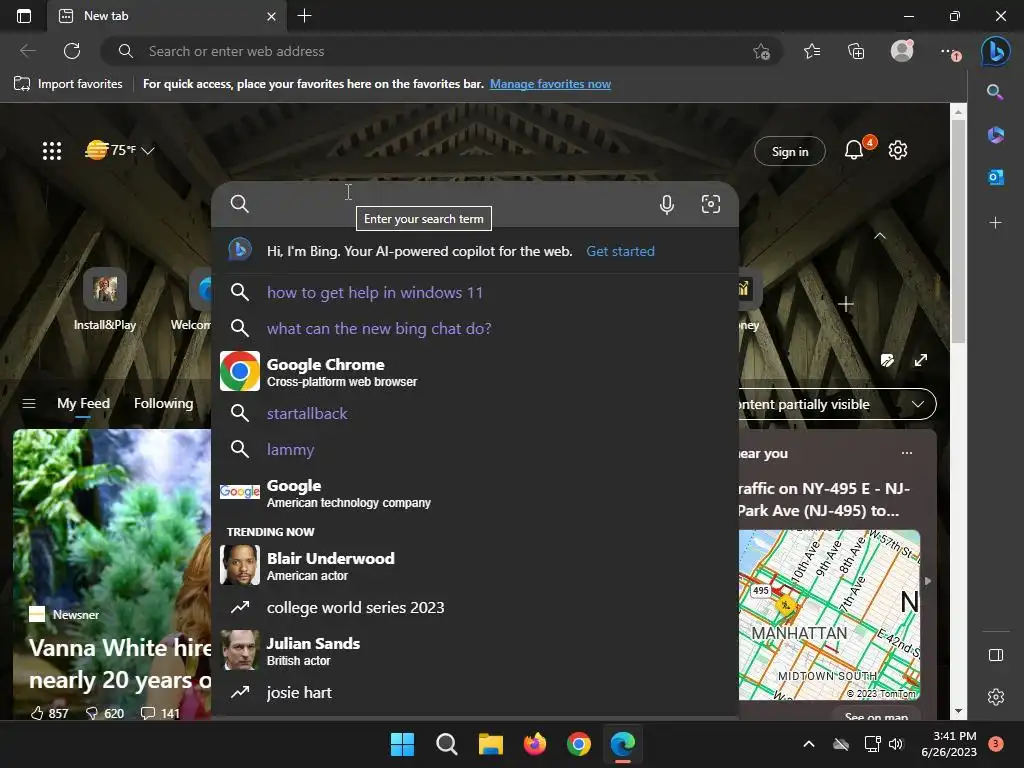Open comments on the Vanna White article
The height and width of the screenshot is (768, 1024).
pos(161,713)
